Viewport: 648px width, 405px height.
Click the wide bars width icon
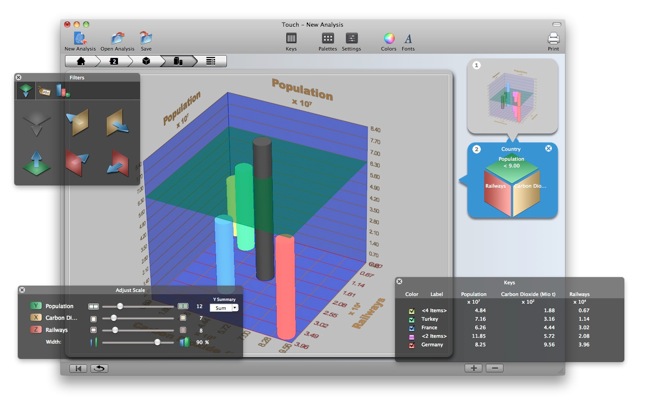[x=184, y=342]
